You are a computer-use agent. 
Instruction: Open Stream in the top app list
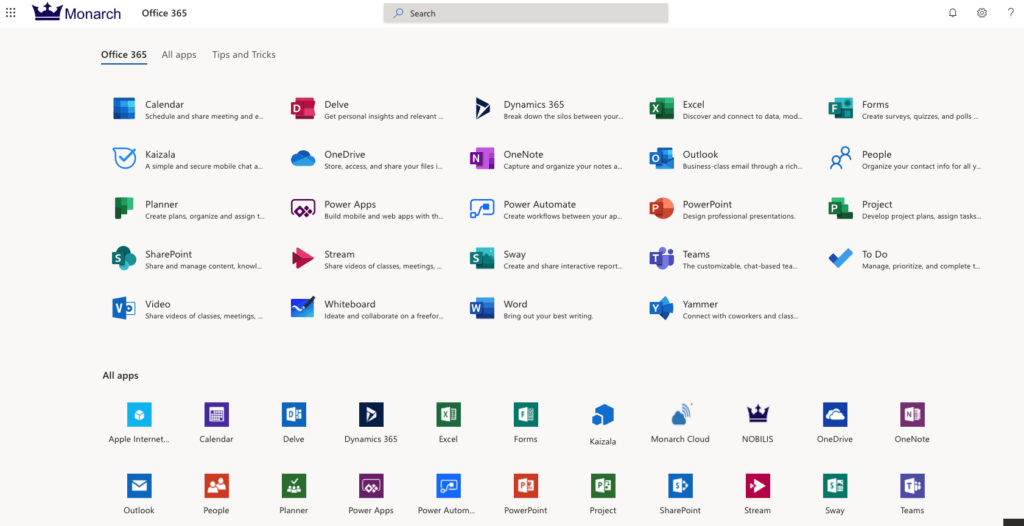(367, 259)
